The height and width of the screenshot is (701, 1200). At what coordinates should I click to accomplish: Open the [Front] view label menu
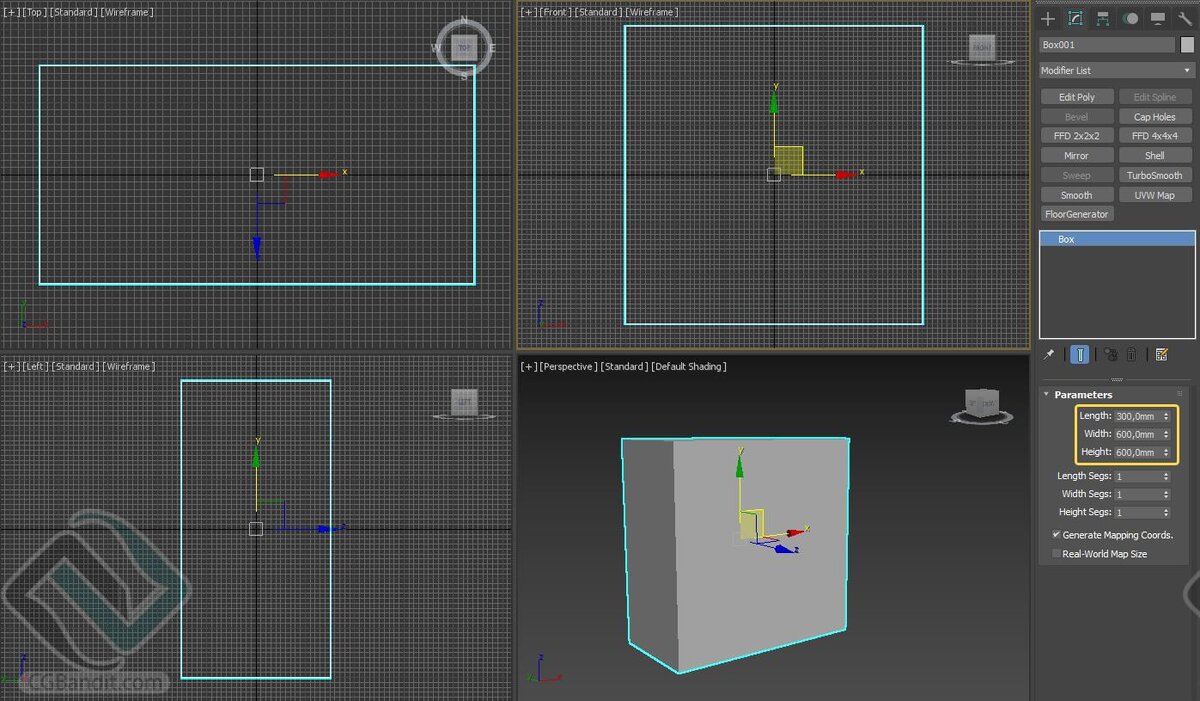pos(554,12)
